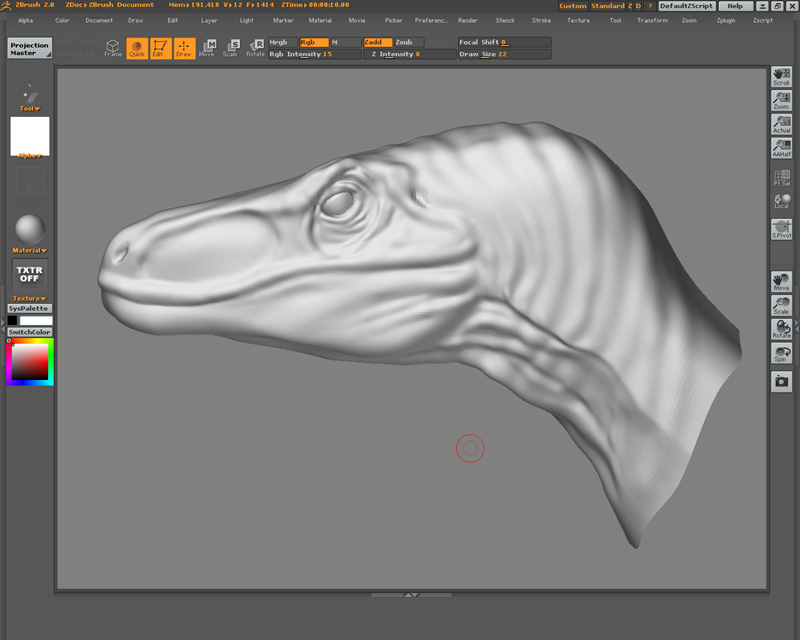Toggle Edit mode button

[x=160, y=48]
